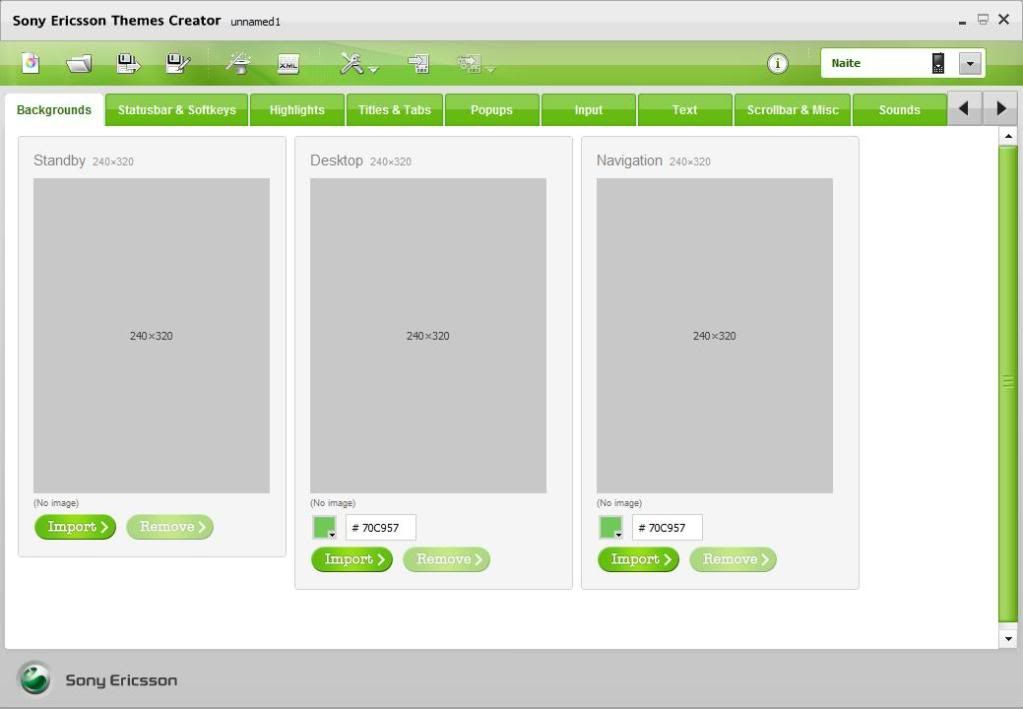
Task: Click "(No image)" under the Standby preview
Action: [56, 503]
